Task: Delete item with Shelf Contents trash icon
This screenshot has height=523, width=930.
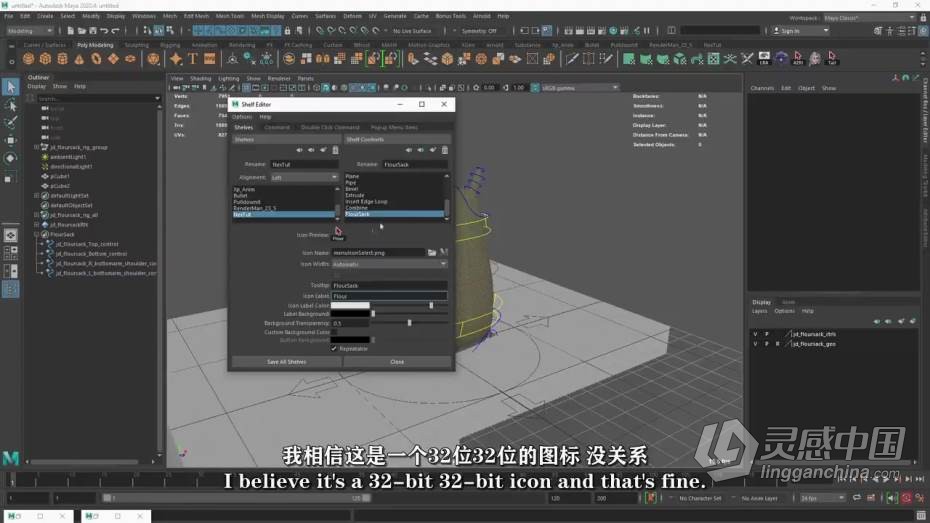Action: click(x=445, y=150)
